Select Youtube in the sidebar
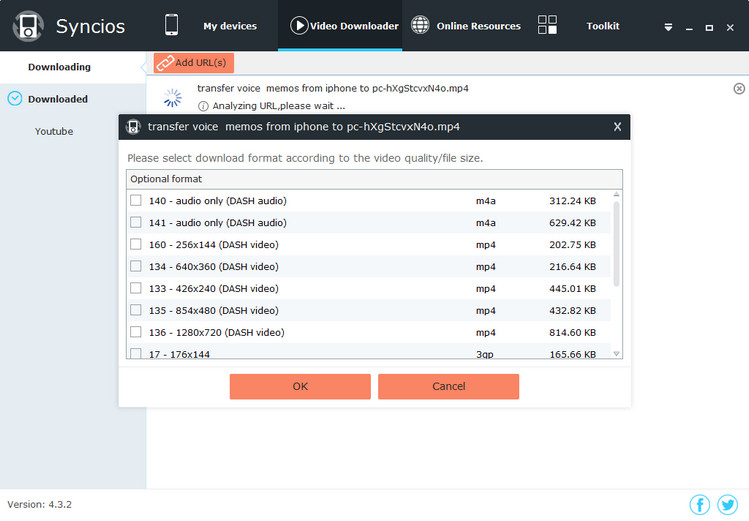Image resolution: width=749 pixels, height=521 pixels. 54,131
